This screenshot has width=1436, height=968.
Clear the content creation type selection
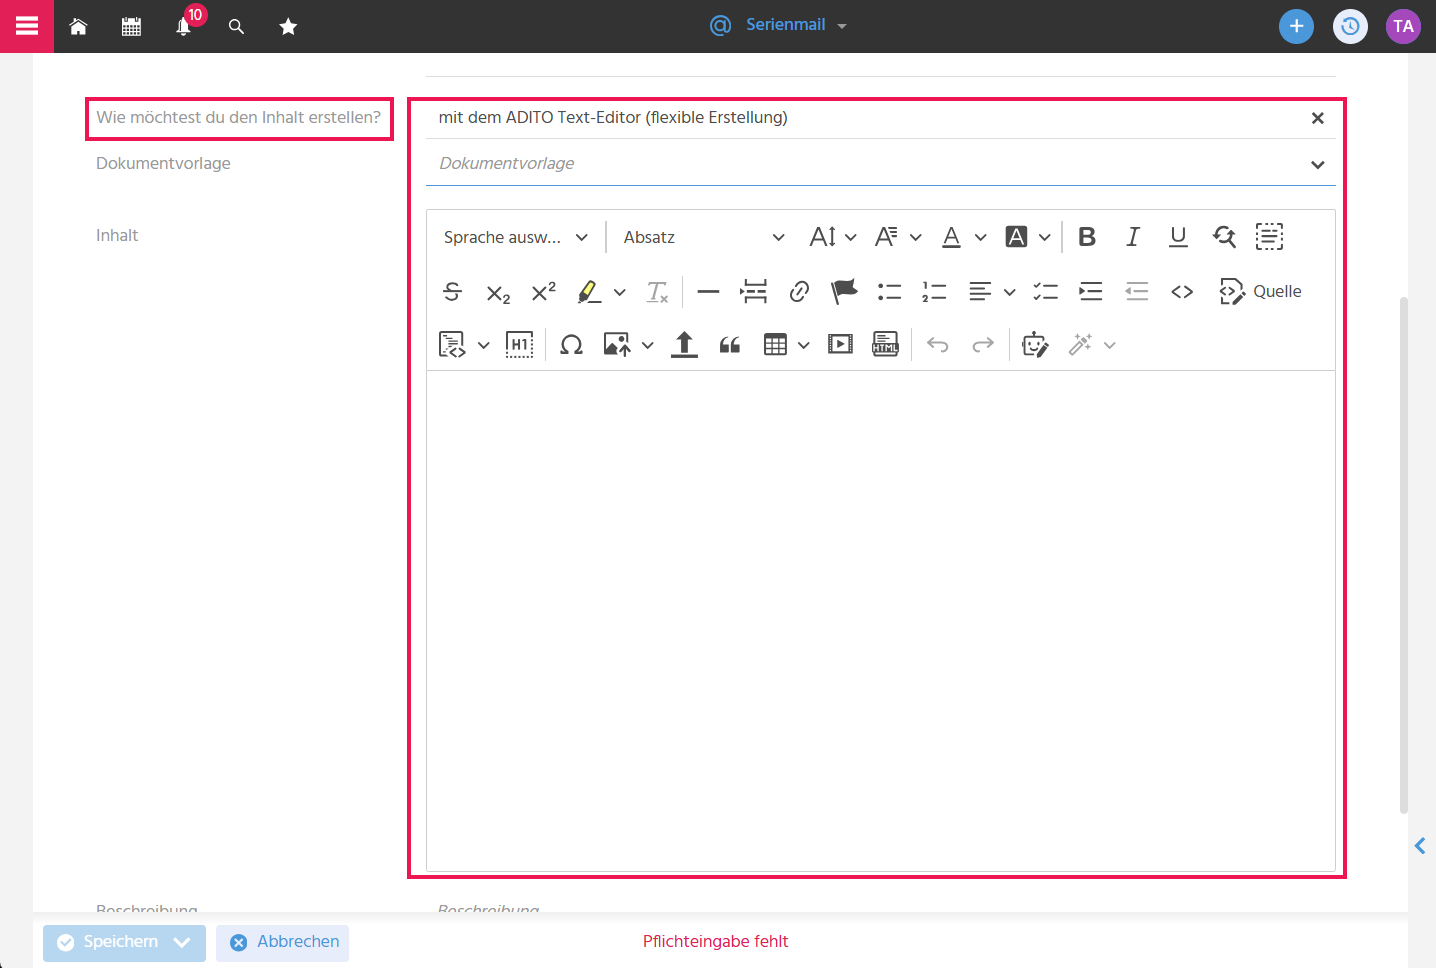click(1318, 118)
